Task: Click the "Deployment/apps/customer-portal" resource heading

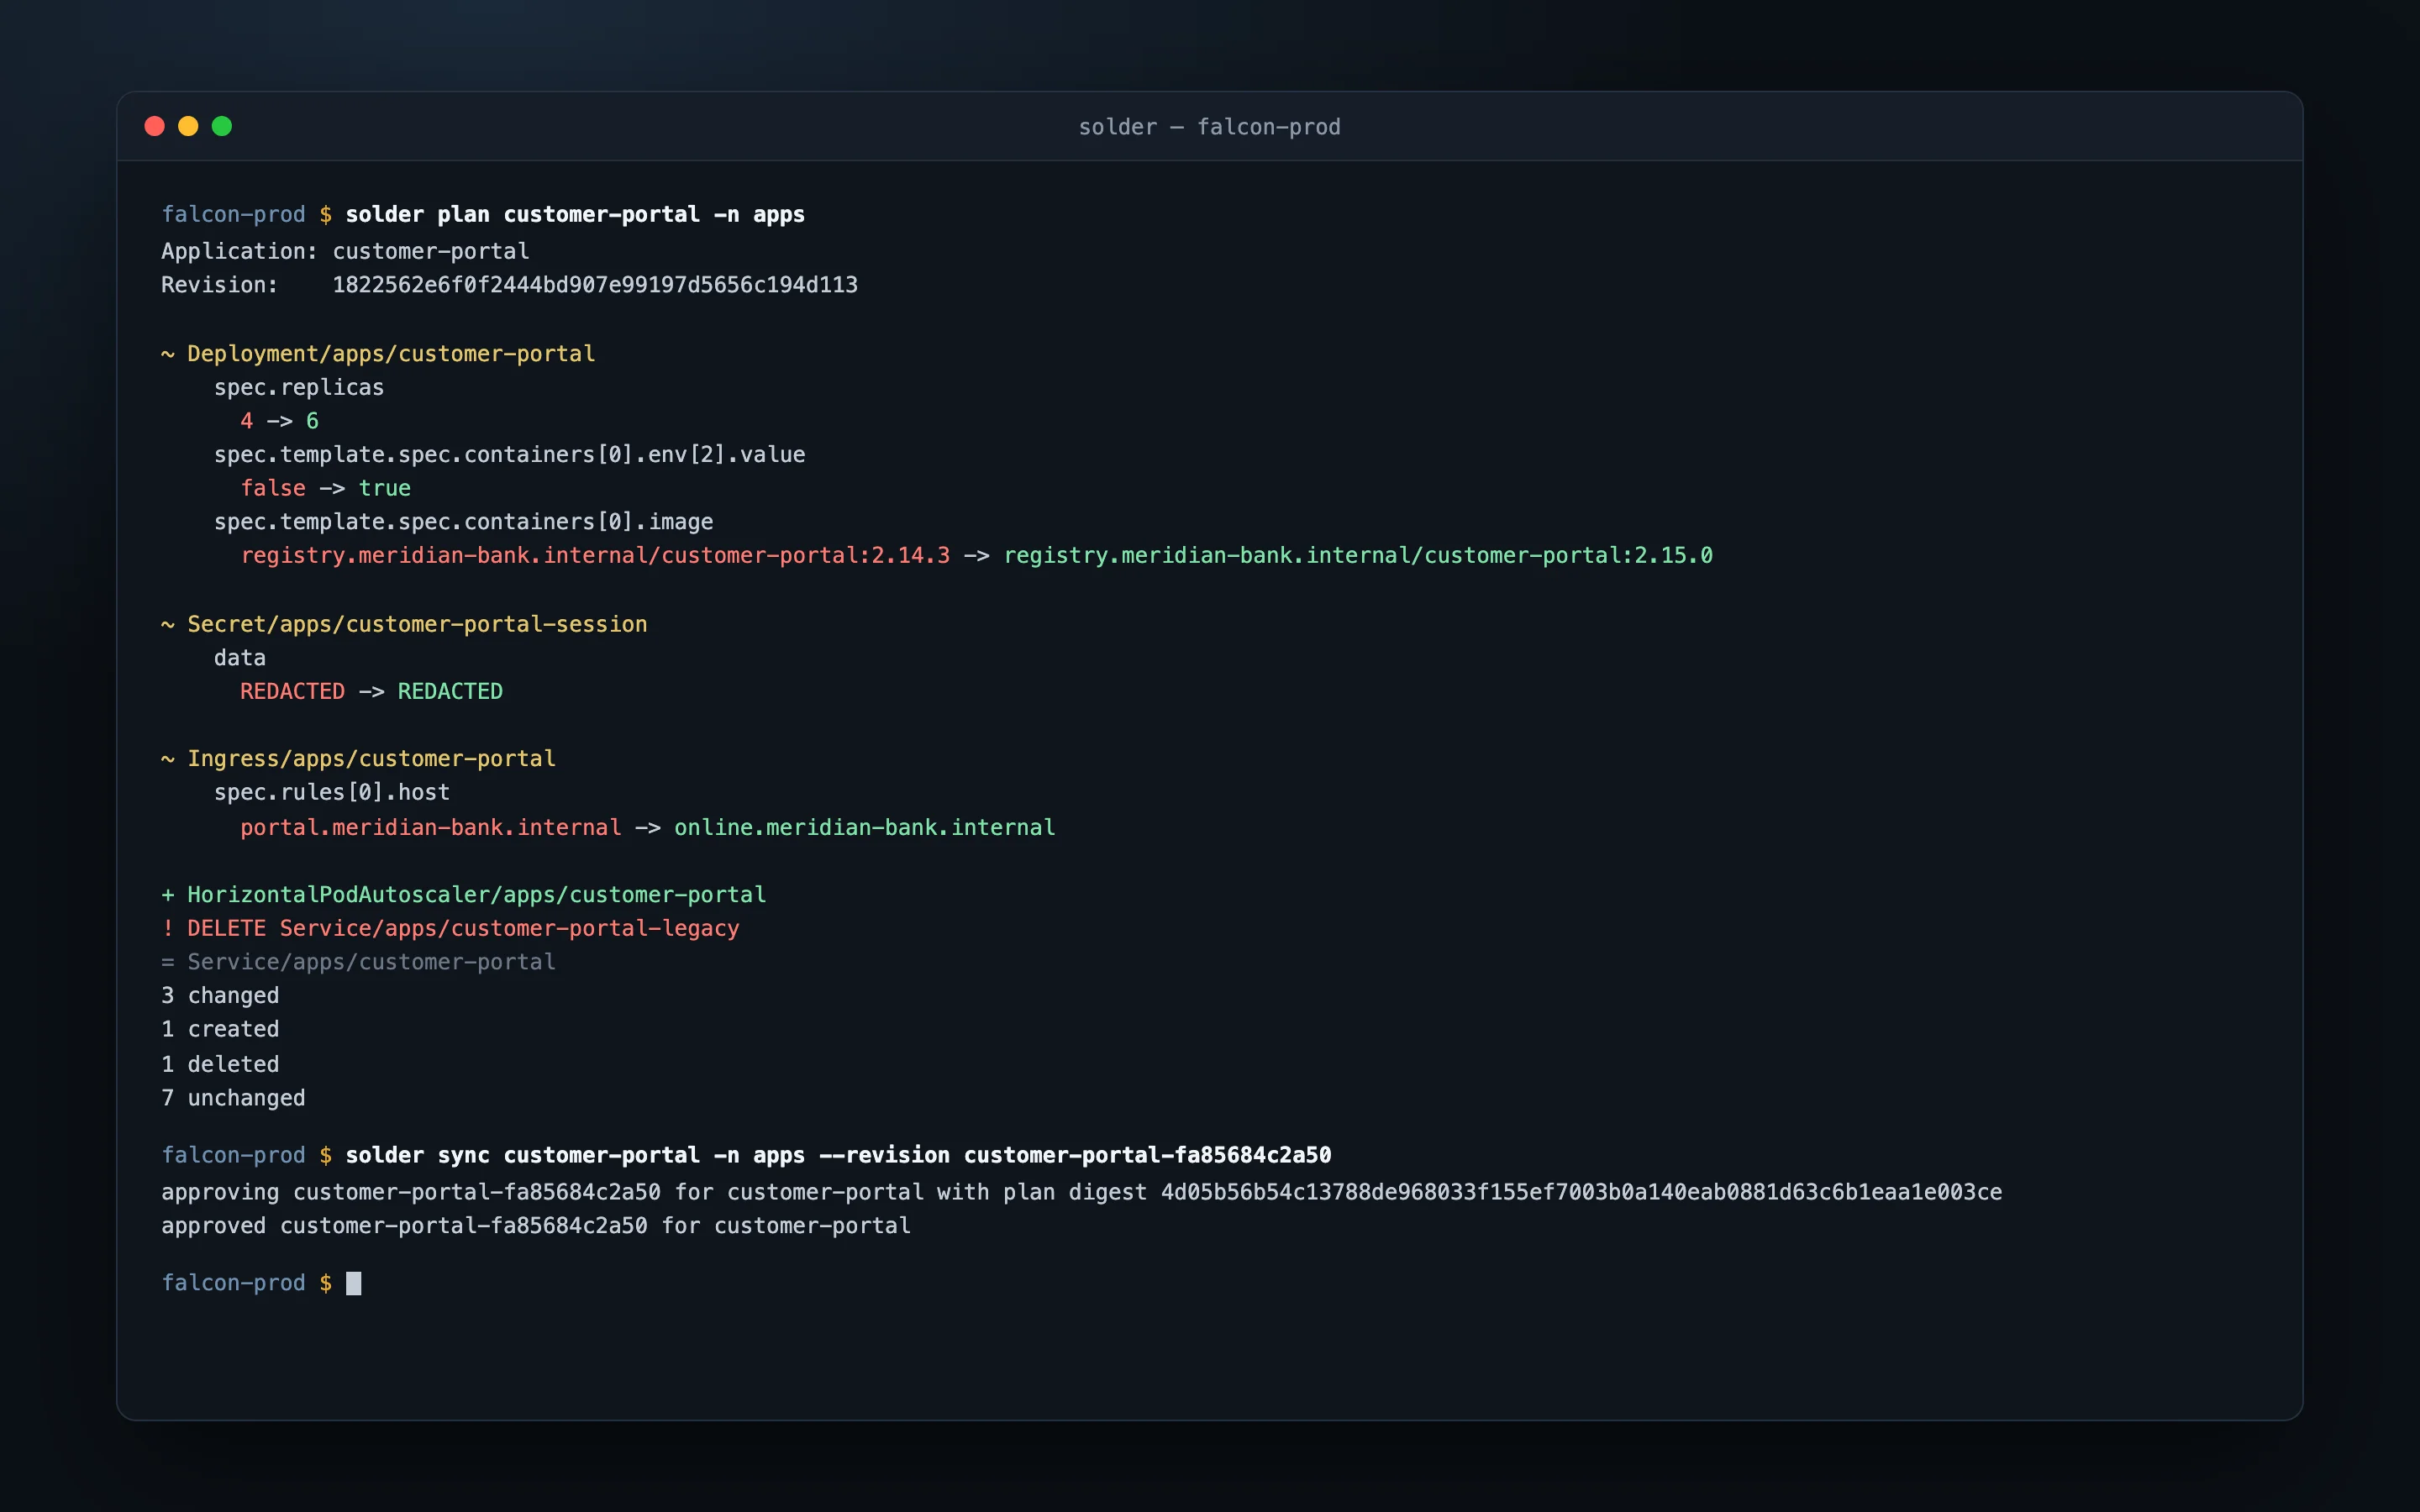Action: (x=391, y=354)
